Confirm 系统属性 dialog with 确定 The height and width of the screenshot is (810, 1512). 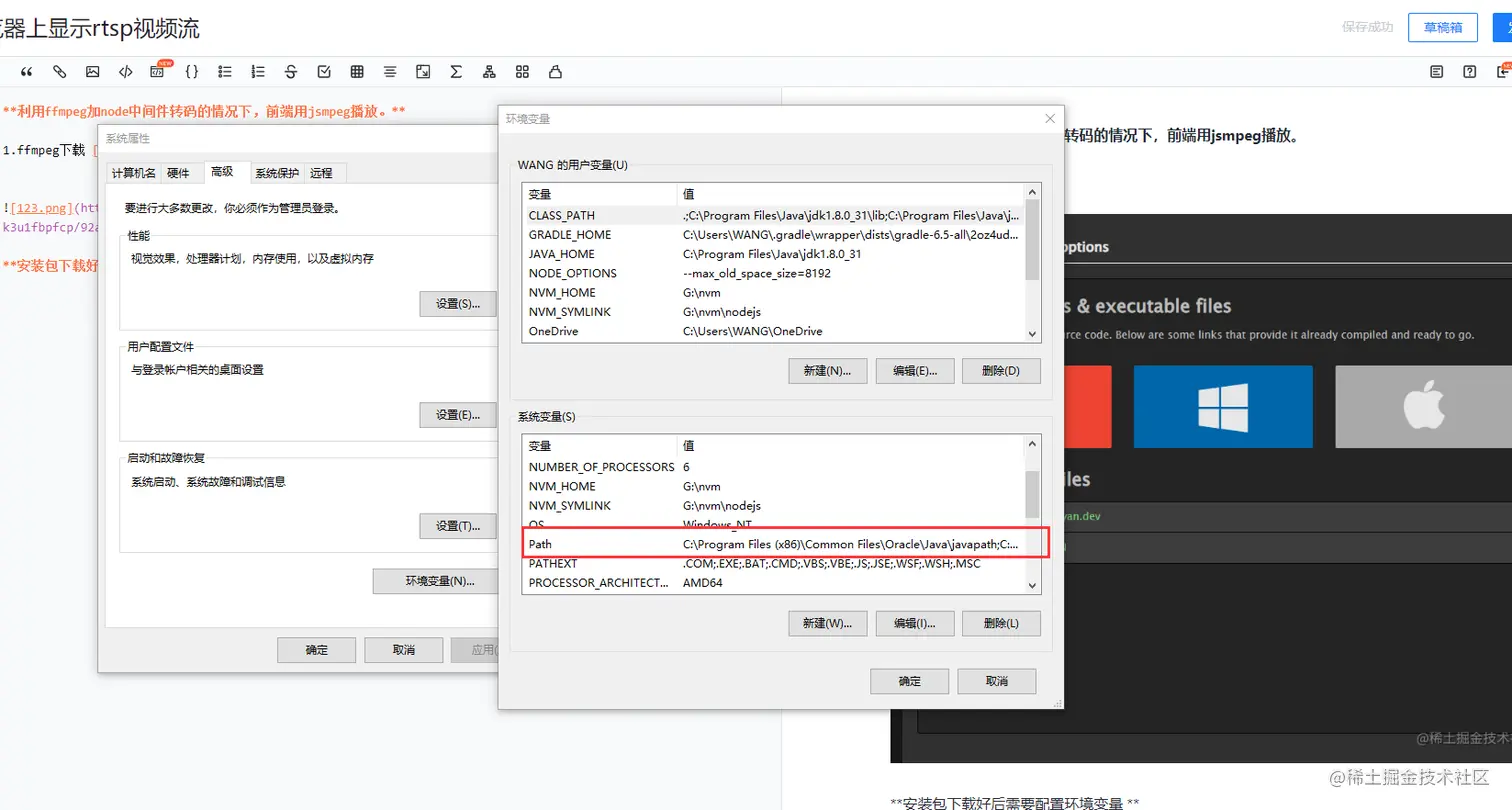[317, 650]
